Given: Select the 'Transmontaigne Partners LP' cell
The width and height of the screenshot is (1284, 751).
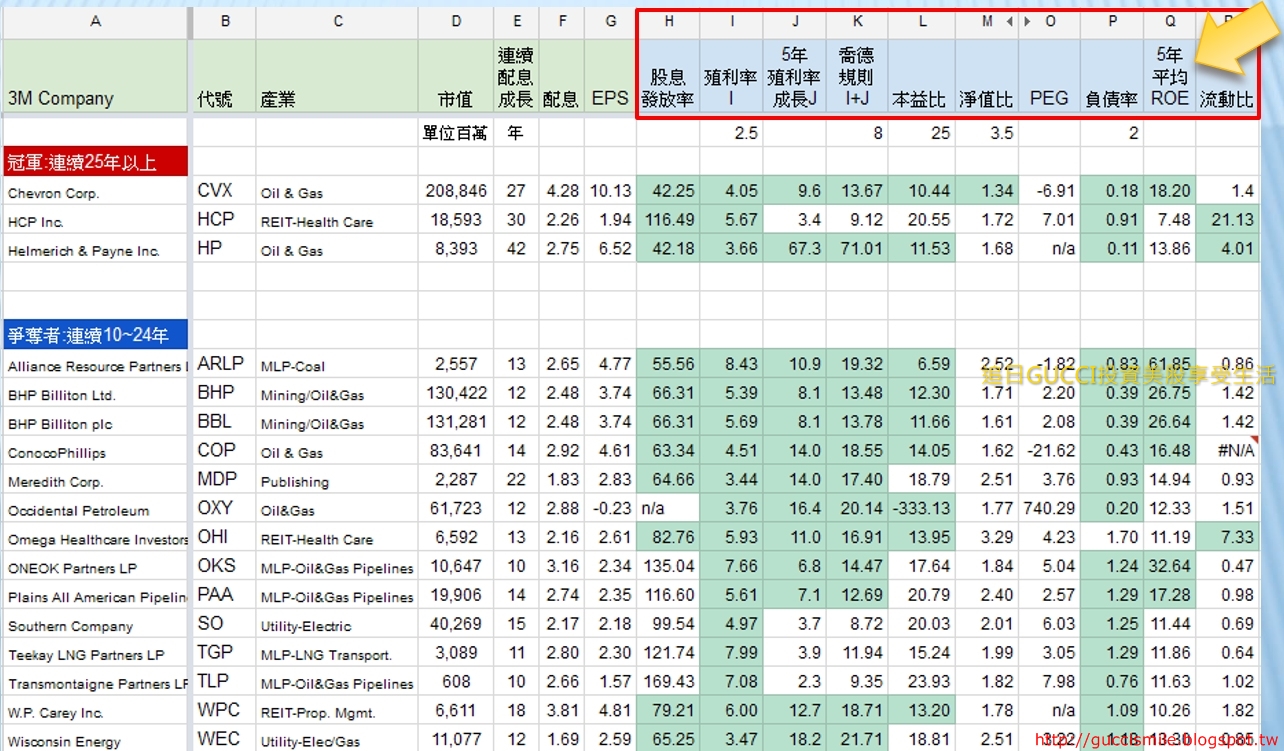Looking at the screenshot, I should pos(95,682).
